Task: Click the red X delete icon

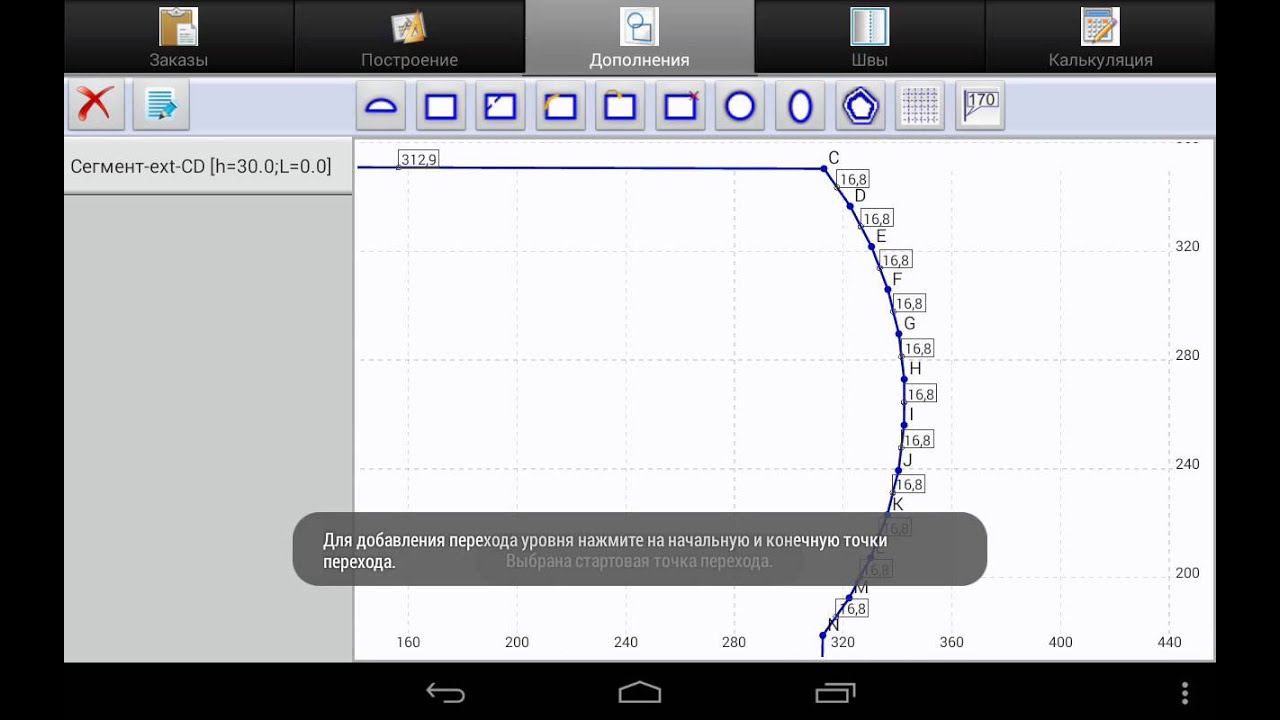Action: coord(95,105)
